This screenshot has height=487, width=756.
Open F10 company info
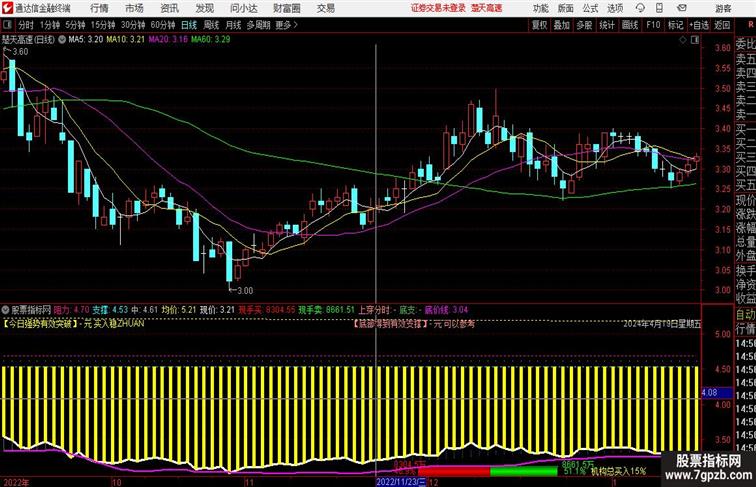653,25
